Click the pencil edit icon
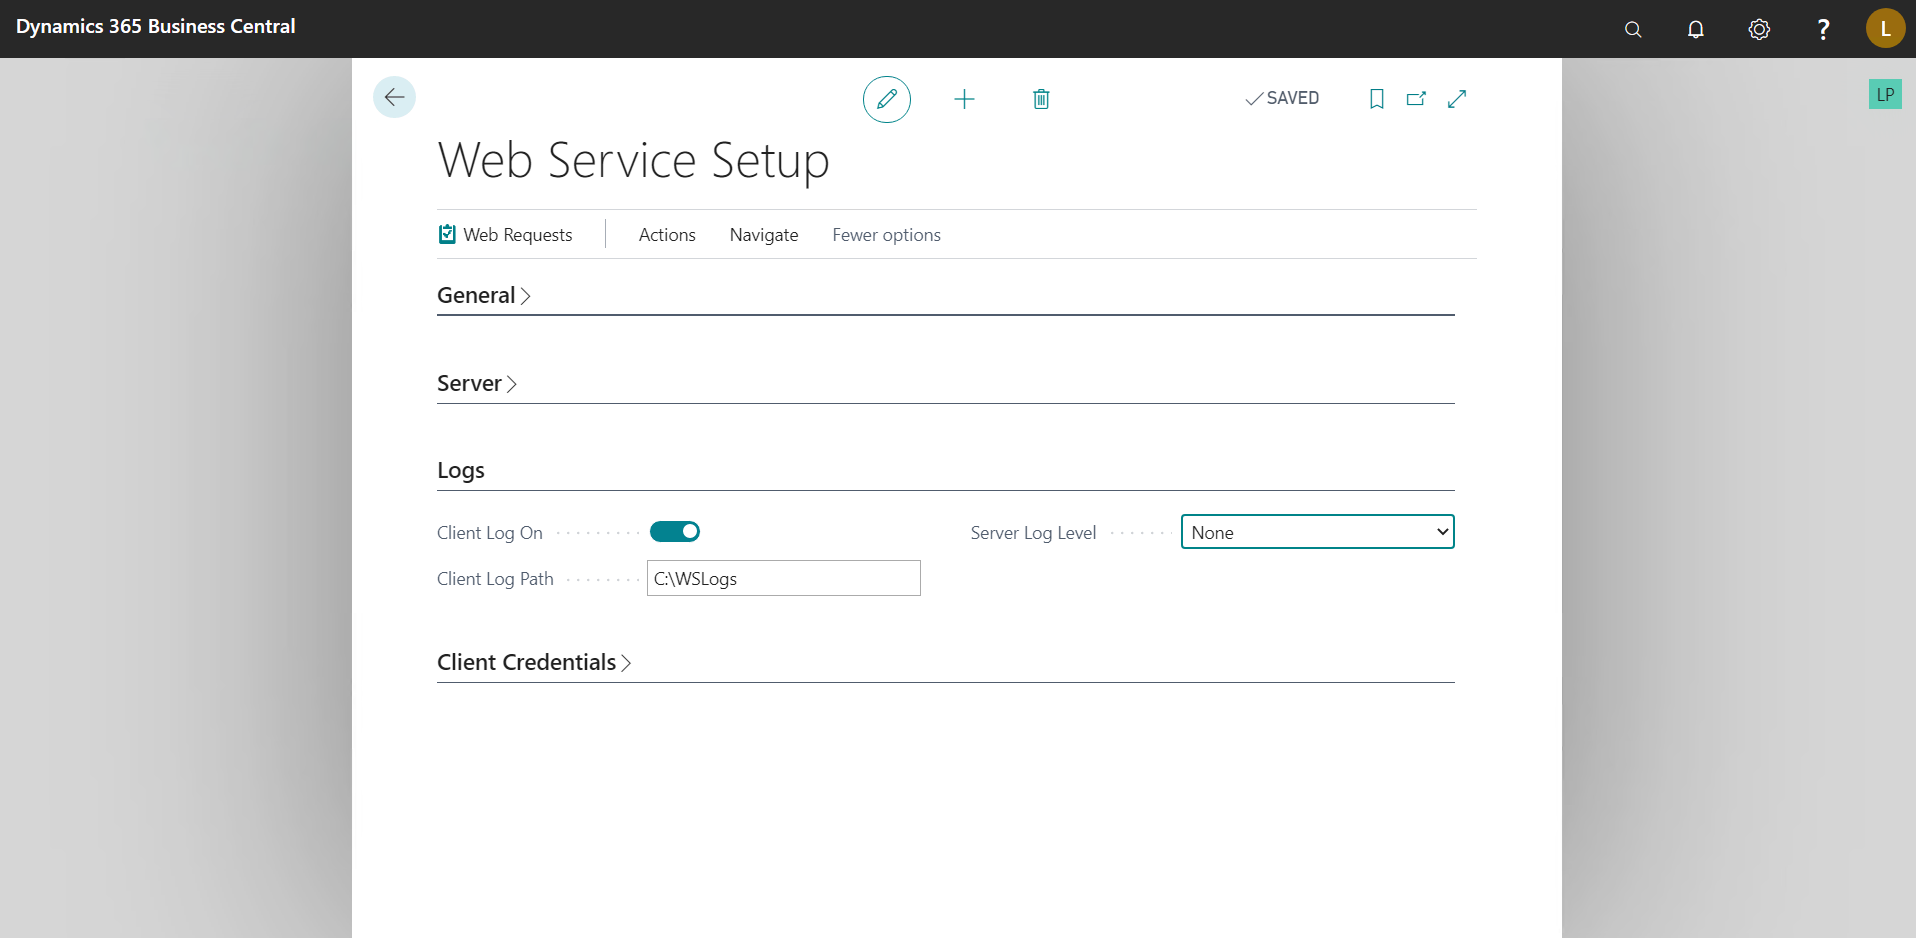The width and height of the screenshot is (1916, 938). 887,99
